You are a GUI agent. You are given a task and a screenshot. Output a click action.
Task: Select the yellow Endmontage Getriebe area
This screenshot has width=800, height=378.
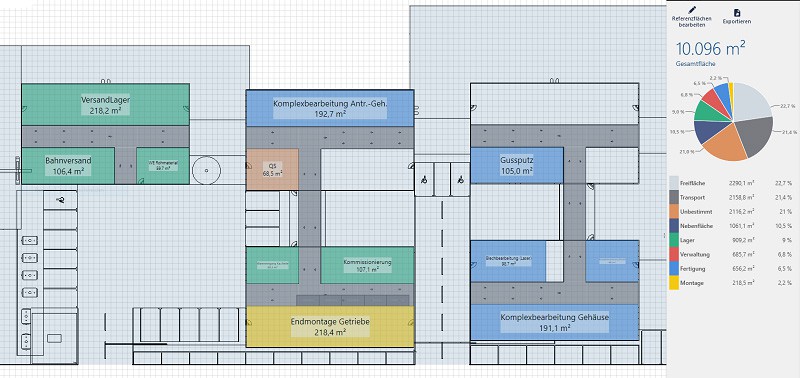click(330, 326)
